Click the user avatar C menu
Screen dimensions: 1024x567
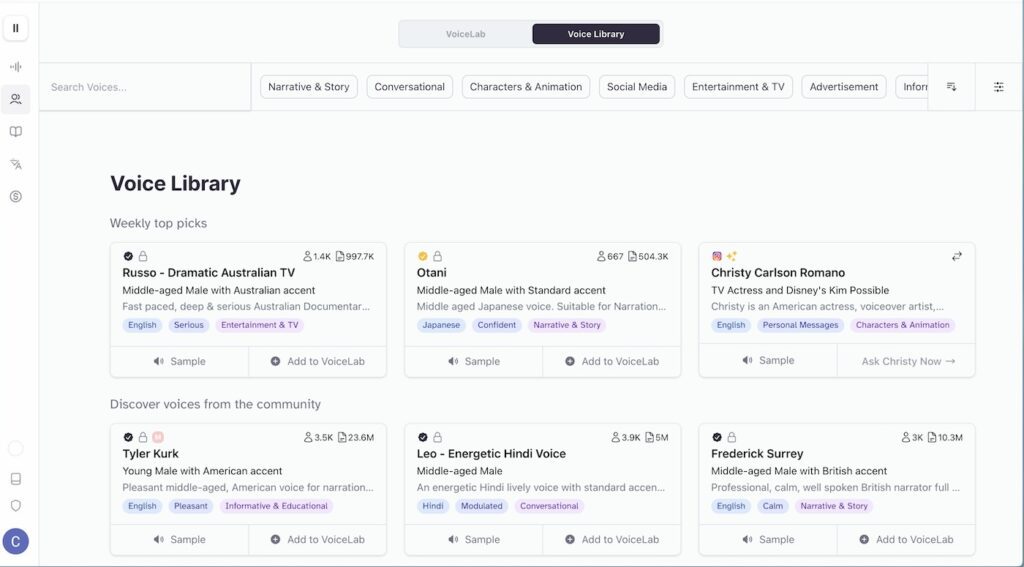[x=15, y=541]
